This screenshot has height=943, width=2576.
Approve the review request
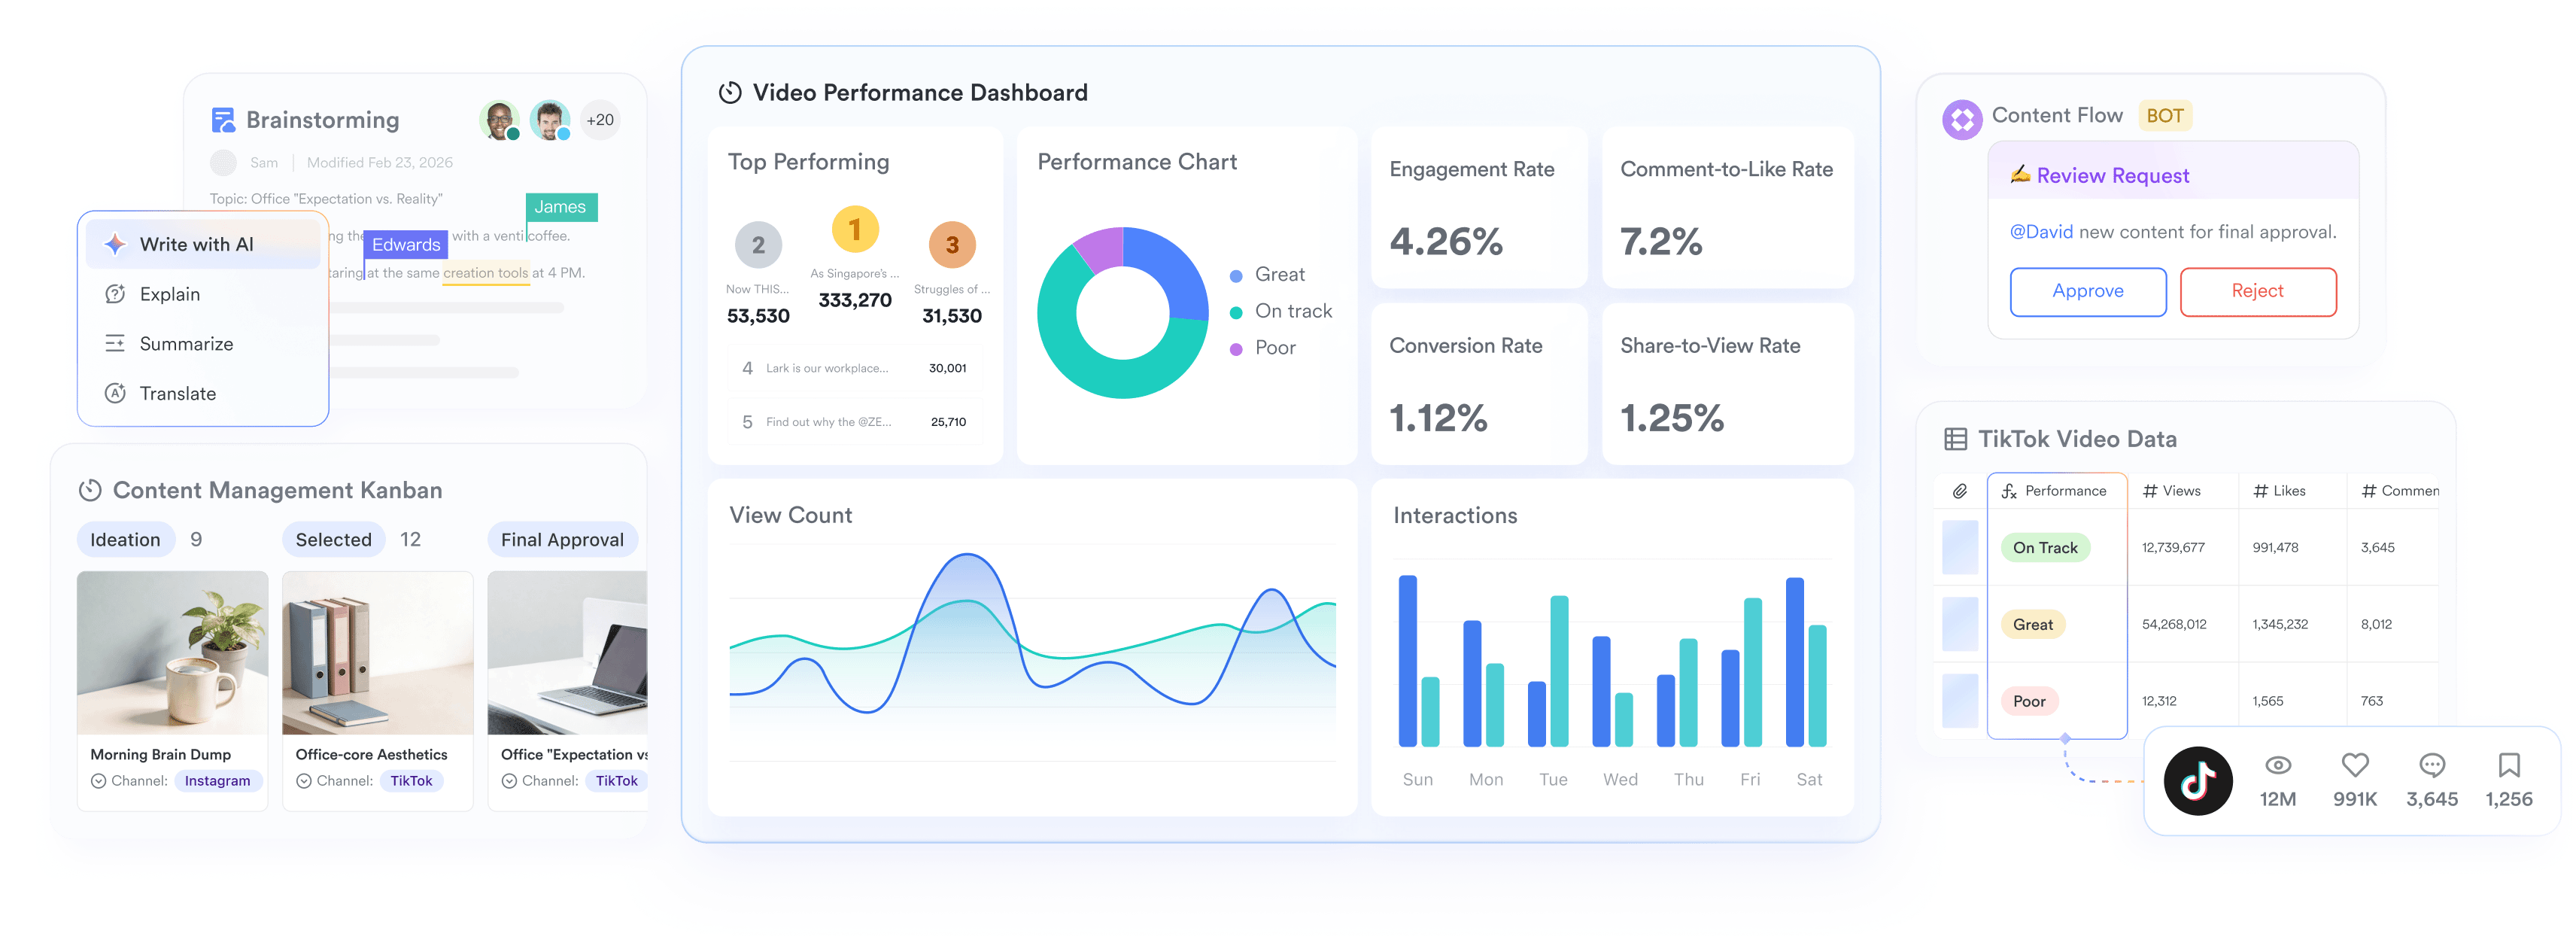coord(2087,291)
